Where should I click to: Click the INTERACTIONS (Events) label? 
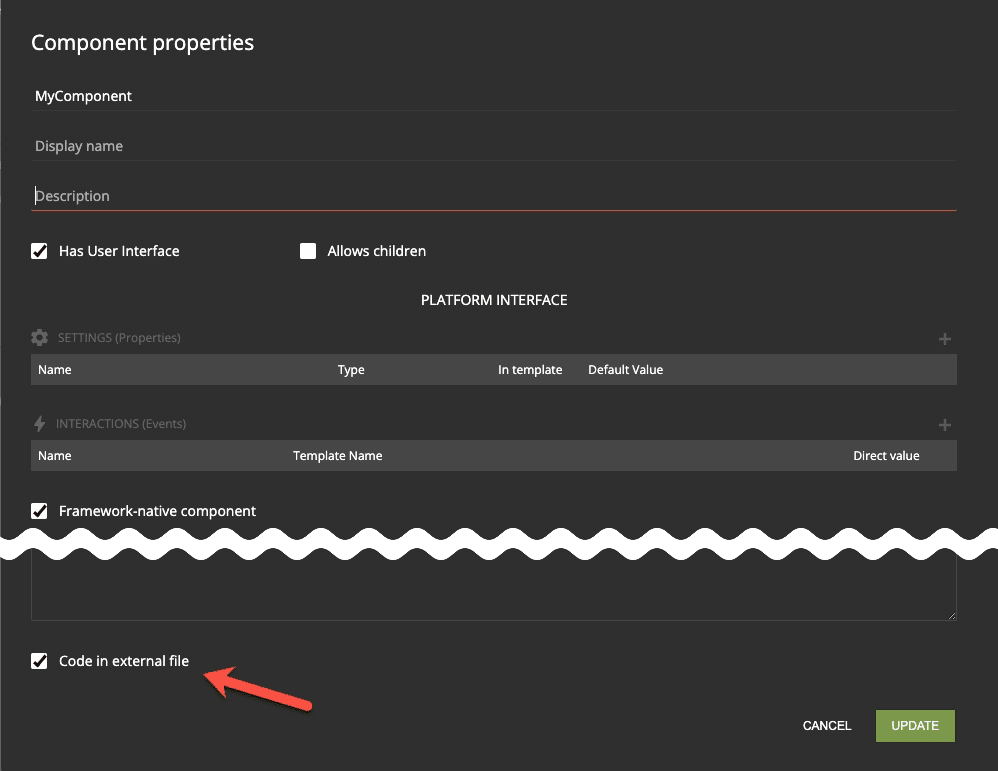(x=121, y=423)
